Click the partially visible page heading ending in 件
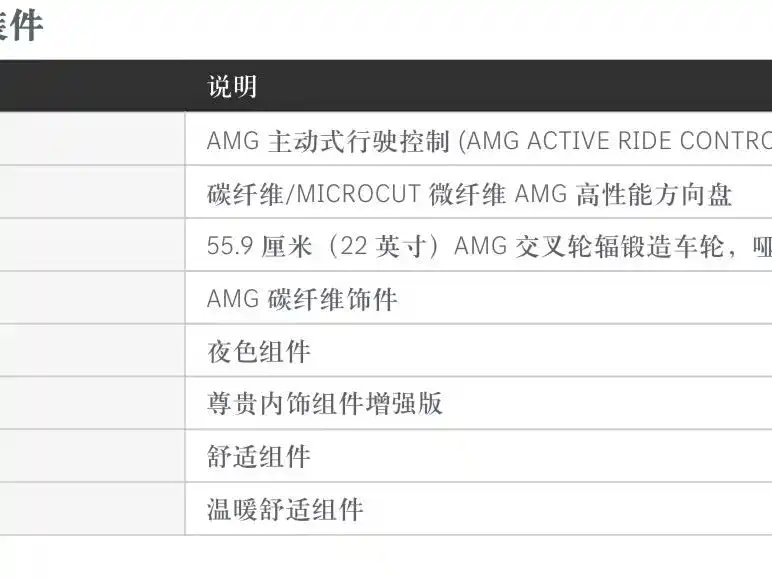The width and height of the screenshot is (772, 579). 21,25
